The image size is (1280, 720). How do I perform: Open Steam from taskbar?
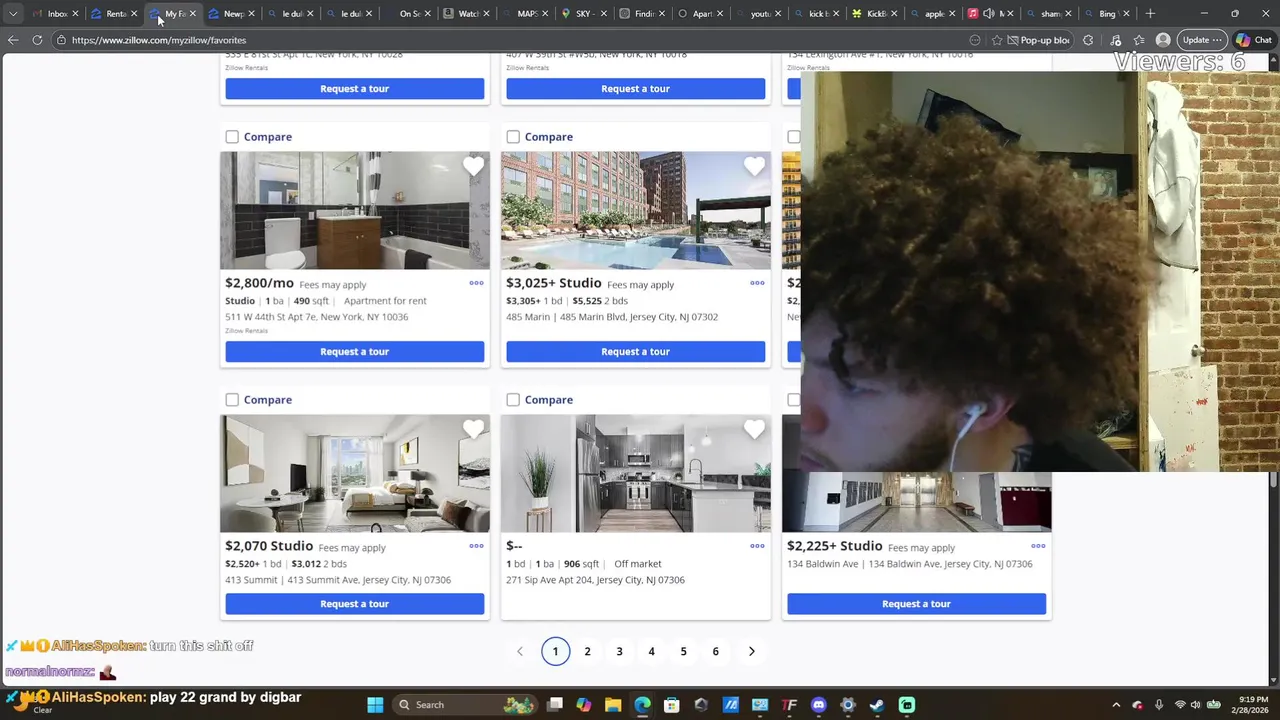(877, 705)
